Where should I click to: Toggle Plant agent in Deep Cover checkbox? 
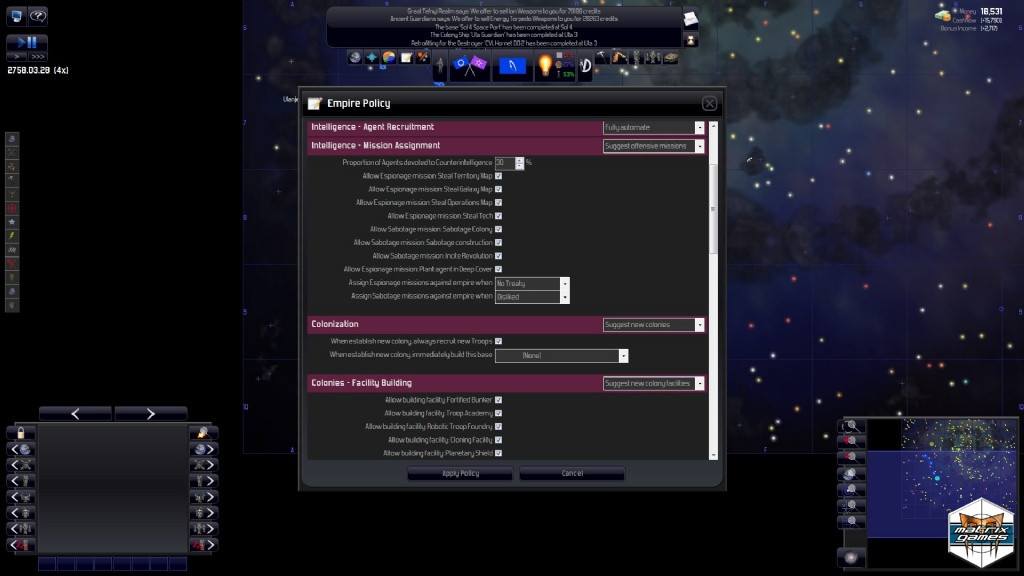point(498,269)
